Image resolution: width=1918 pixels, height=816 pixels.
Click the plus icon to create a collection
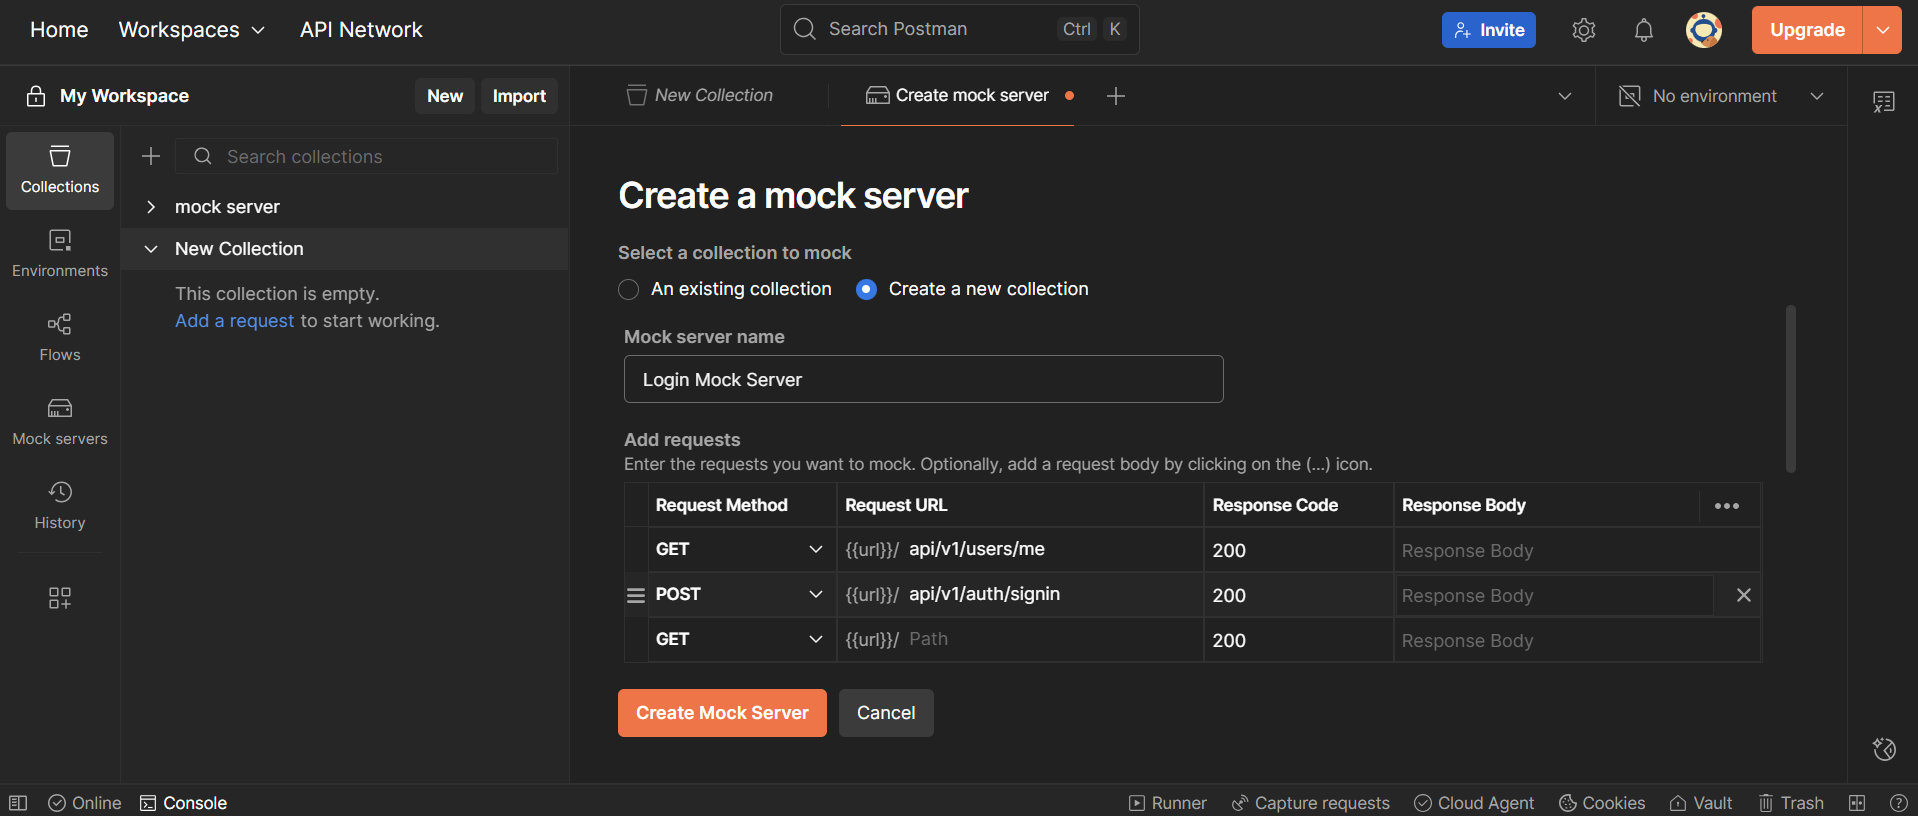point(151,156)
